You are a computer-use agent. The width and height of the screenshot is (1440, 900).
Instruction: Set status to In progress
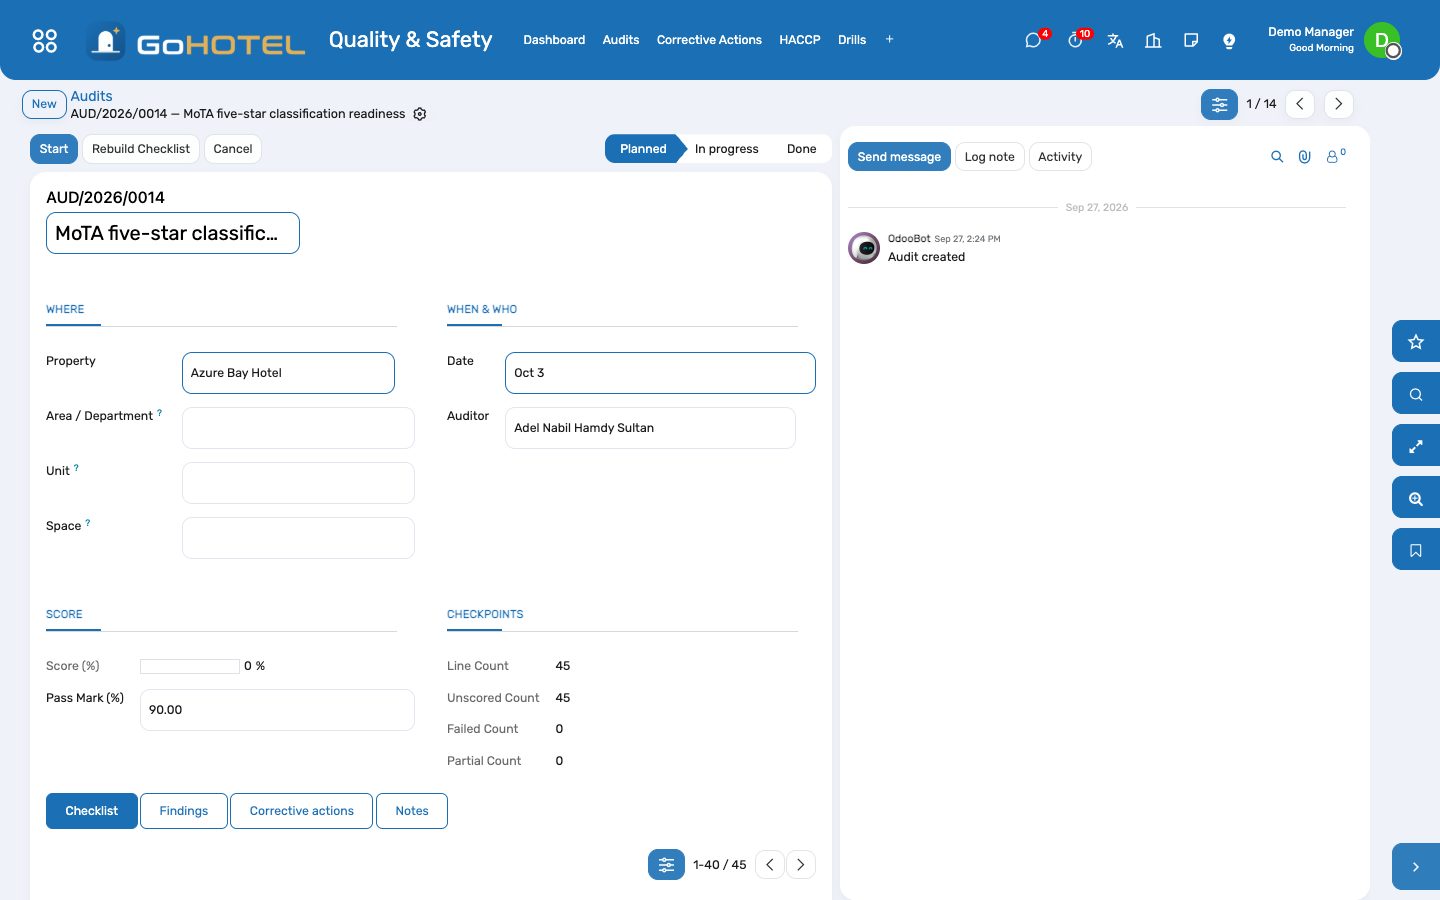tap(727, 149)
